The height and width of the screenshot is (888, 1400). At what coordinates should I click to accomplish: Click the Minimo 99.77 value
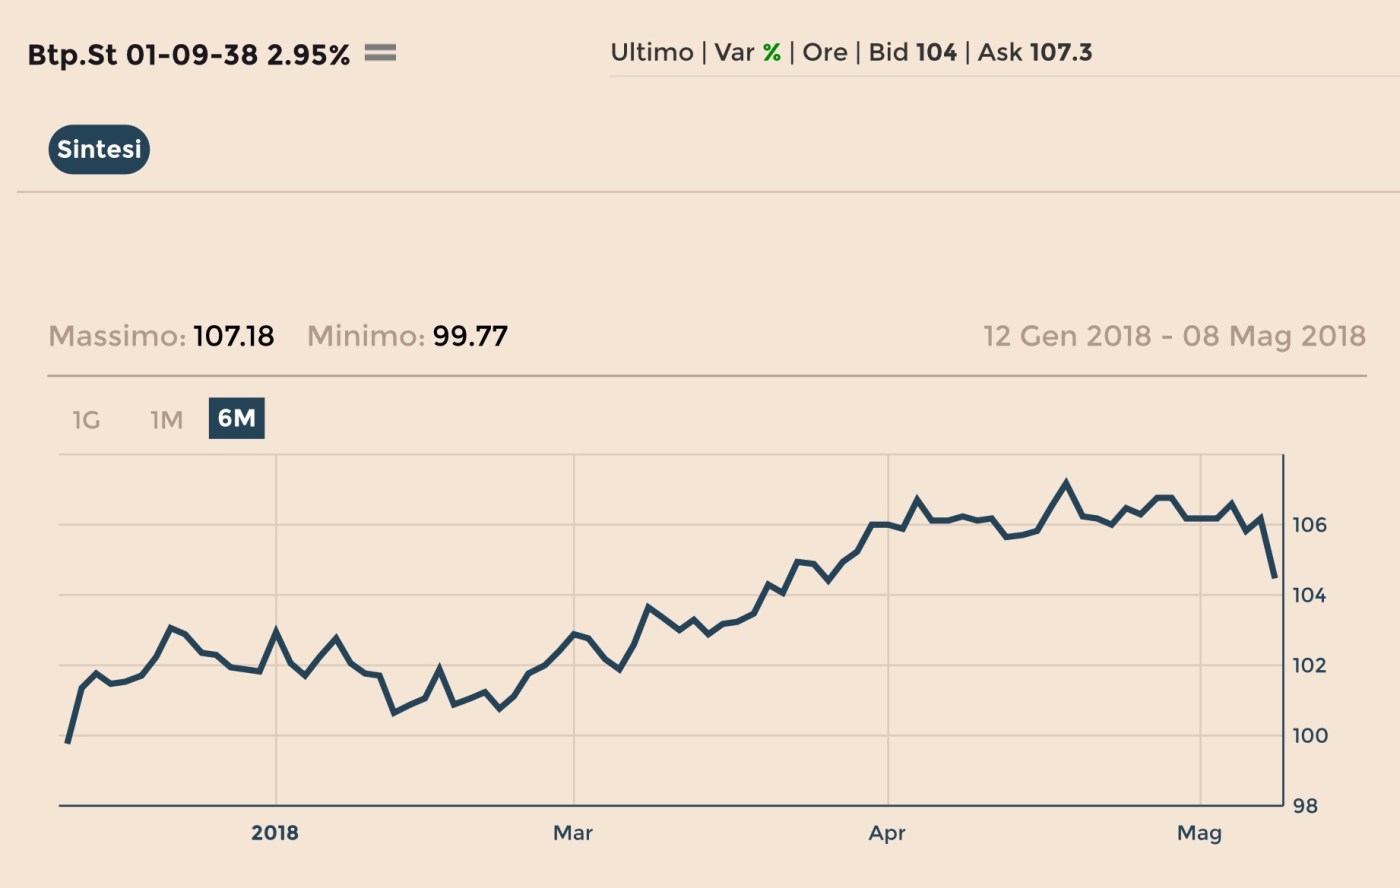click(470, 336)
